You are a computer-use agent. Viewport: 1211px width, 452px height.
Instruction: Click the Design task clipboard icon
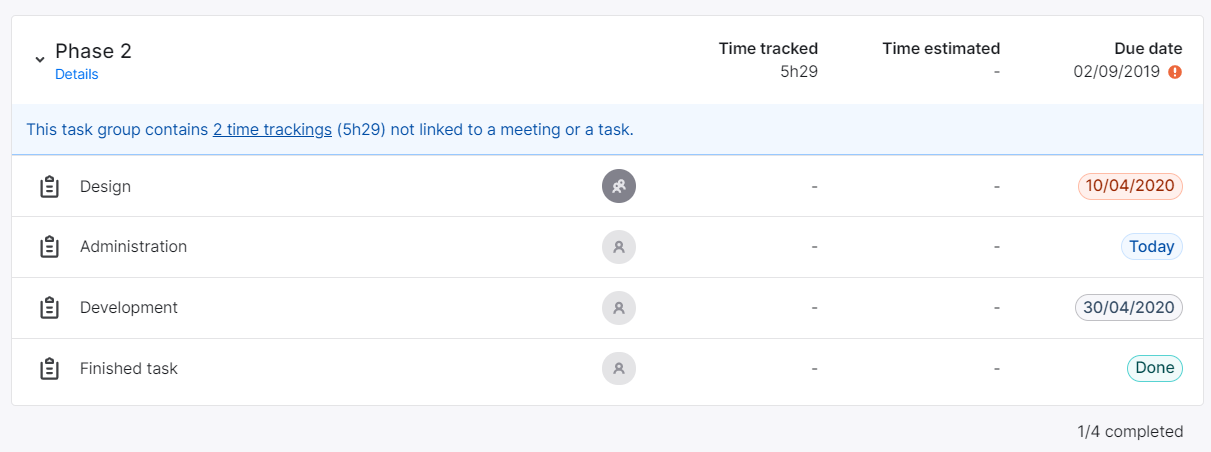pos(49,186)
